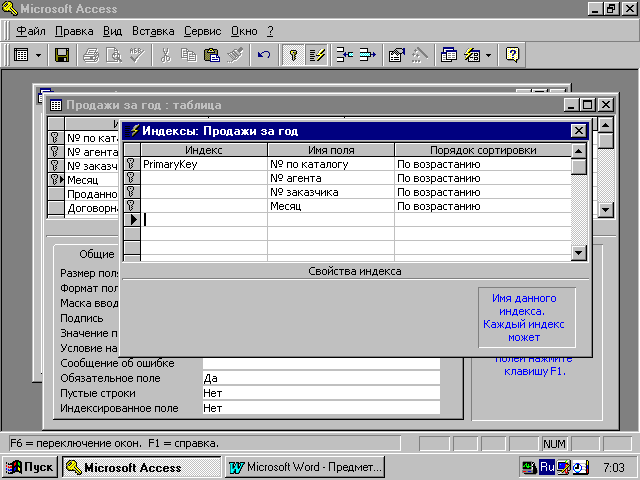Select the Месяц field cell in Indexes

tap(331, 206)
